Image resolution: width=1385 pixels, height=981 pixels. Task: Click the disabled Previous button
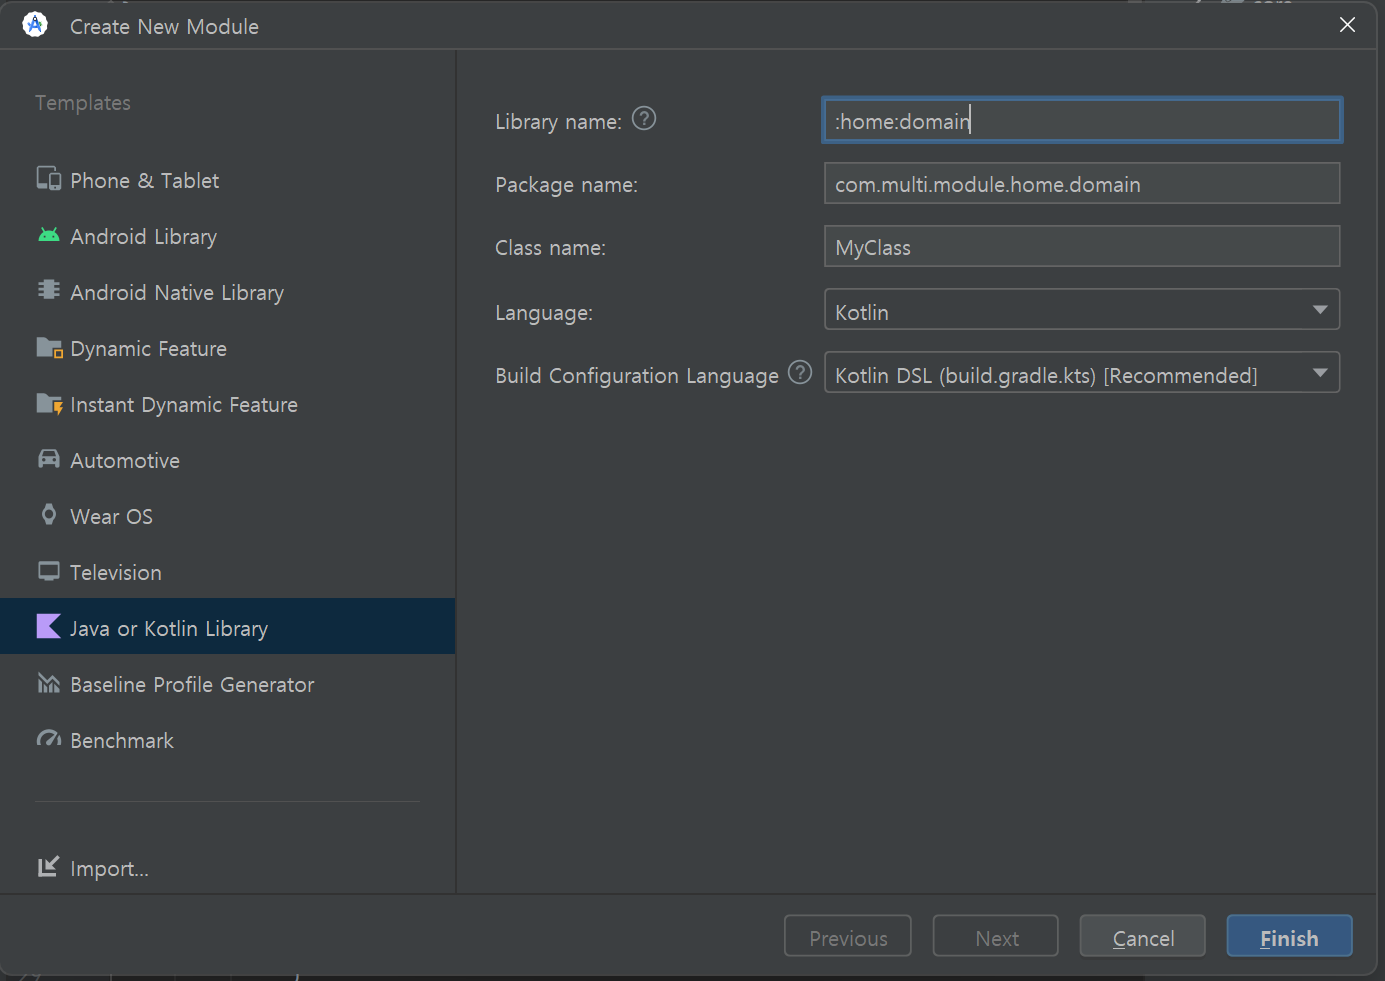click(x=848, y=937)
